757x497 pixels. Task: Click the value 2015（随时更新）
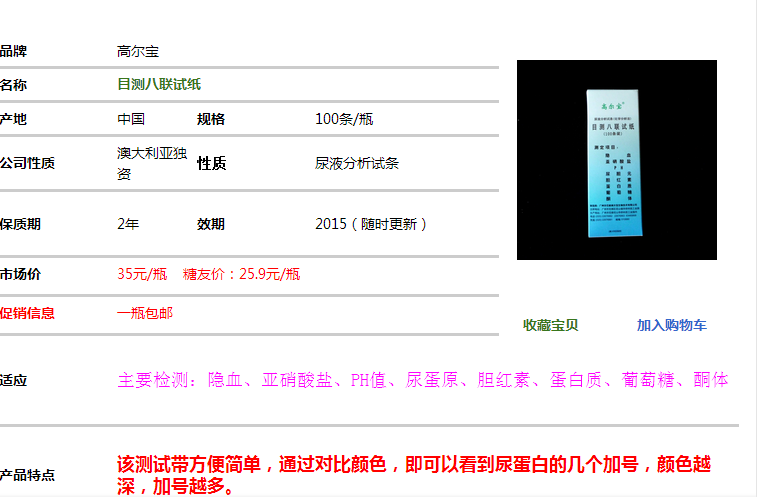coord(371,224)
